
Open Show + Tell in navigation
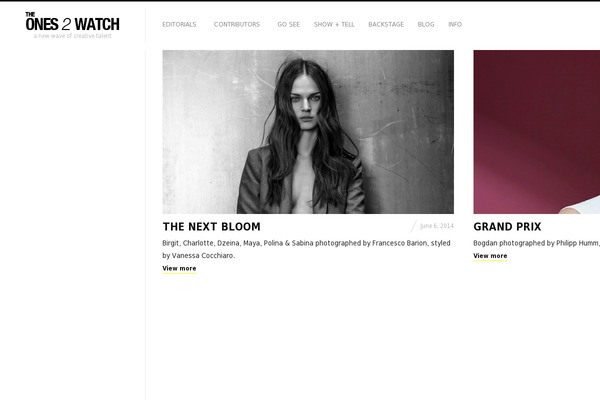tap(334, 24)
